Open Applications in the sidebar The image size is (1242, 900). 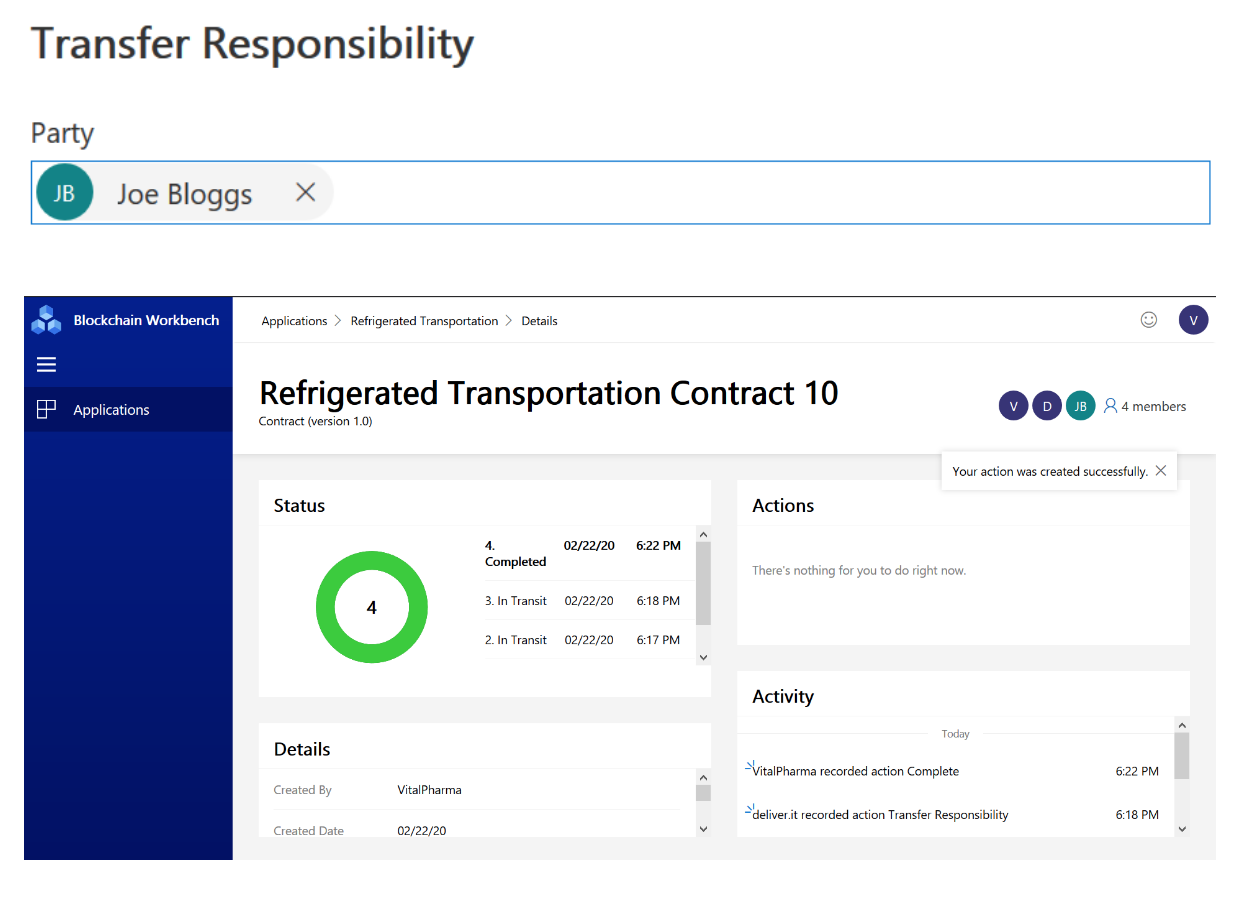tap(128, 410)
